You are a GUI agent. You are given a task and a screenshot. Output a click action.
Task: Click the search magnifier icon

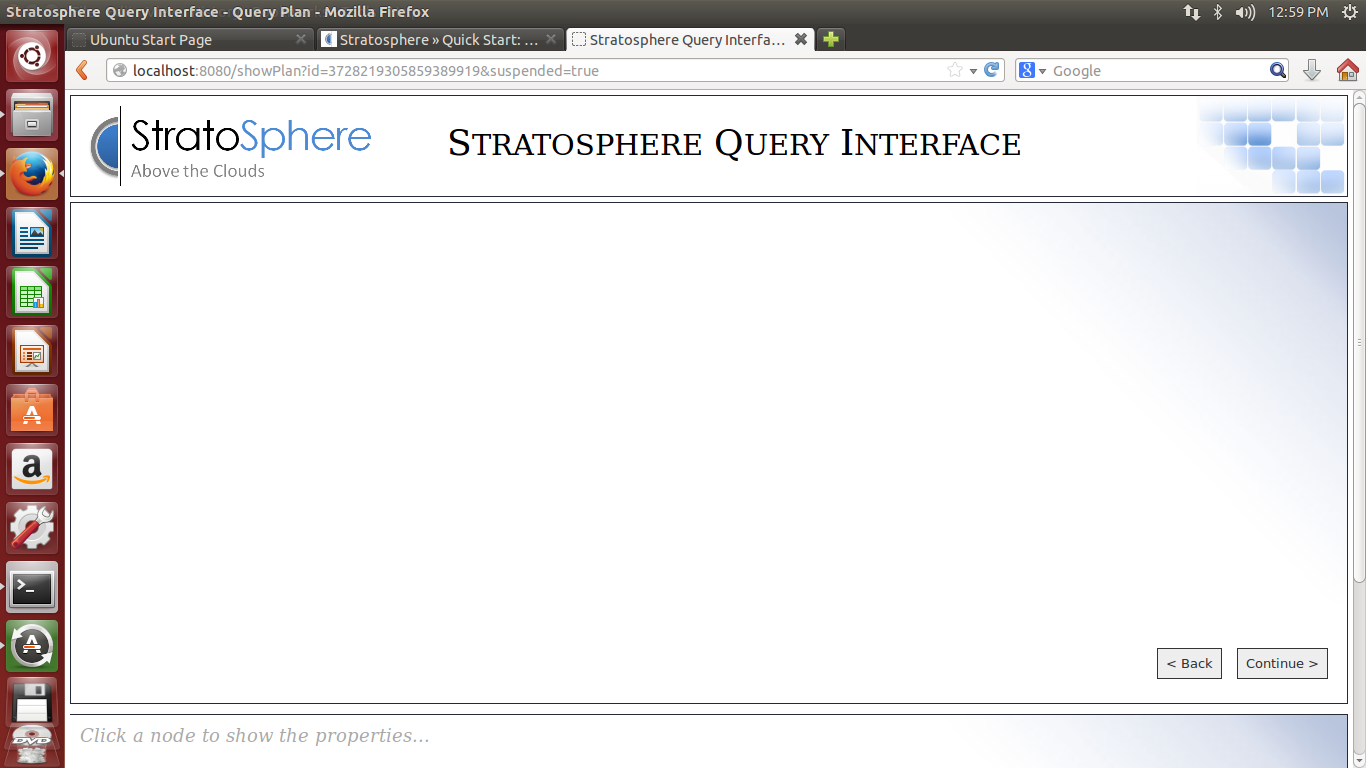(x=1278, y=70)
